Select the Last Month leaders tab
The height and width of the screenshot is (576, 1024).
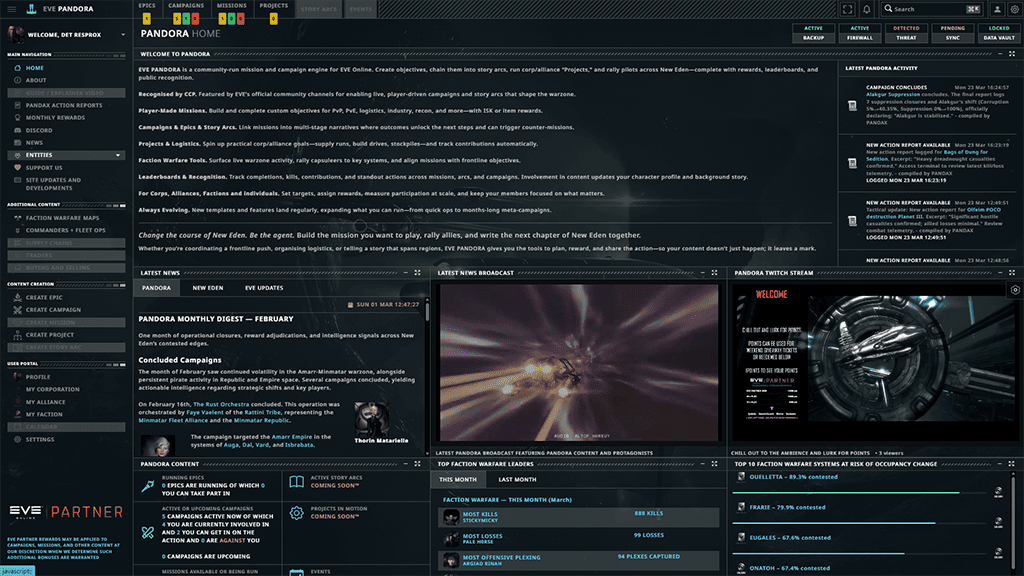point(517,479)
